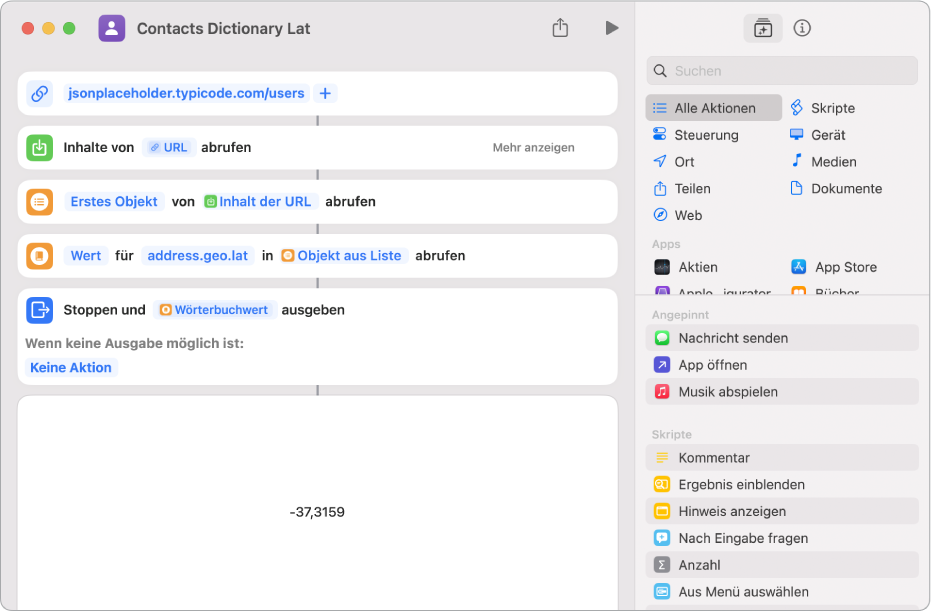Click the Angepinnt section header

[x=680, y=315]
